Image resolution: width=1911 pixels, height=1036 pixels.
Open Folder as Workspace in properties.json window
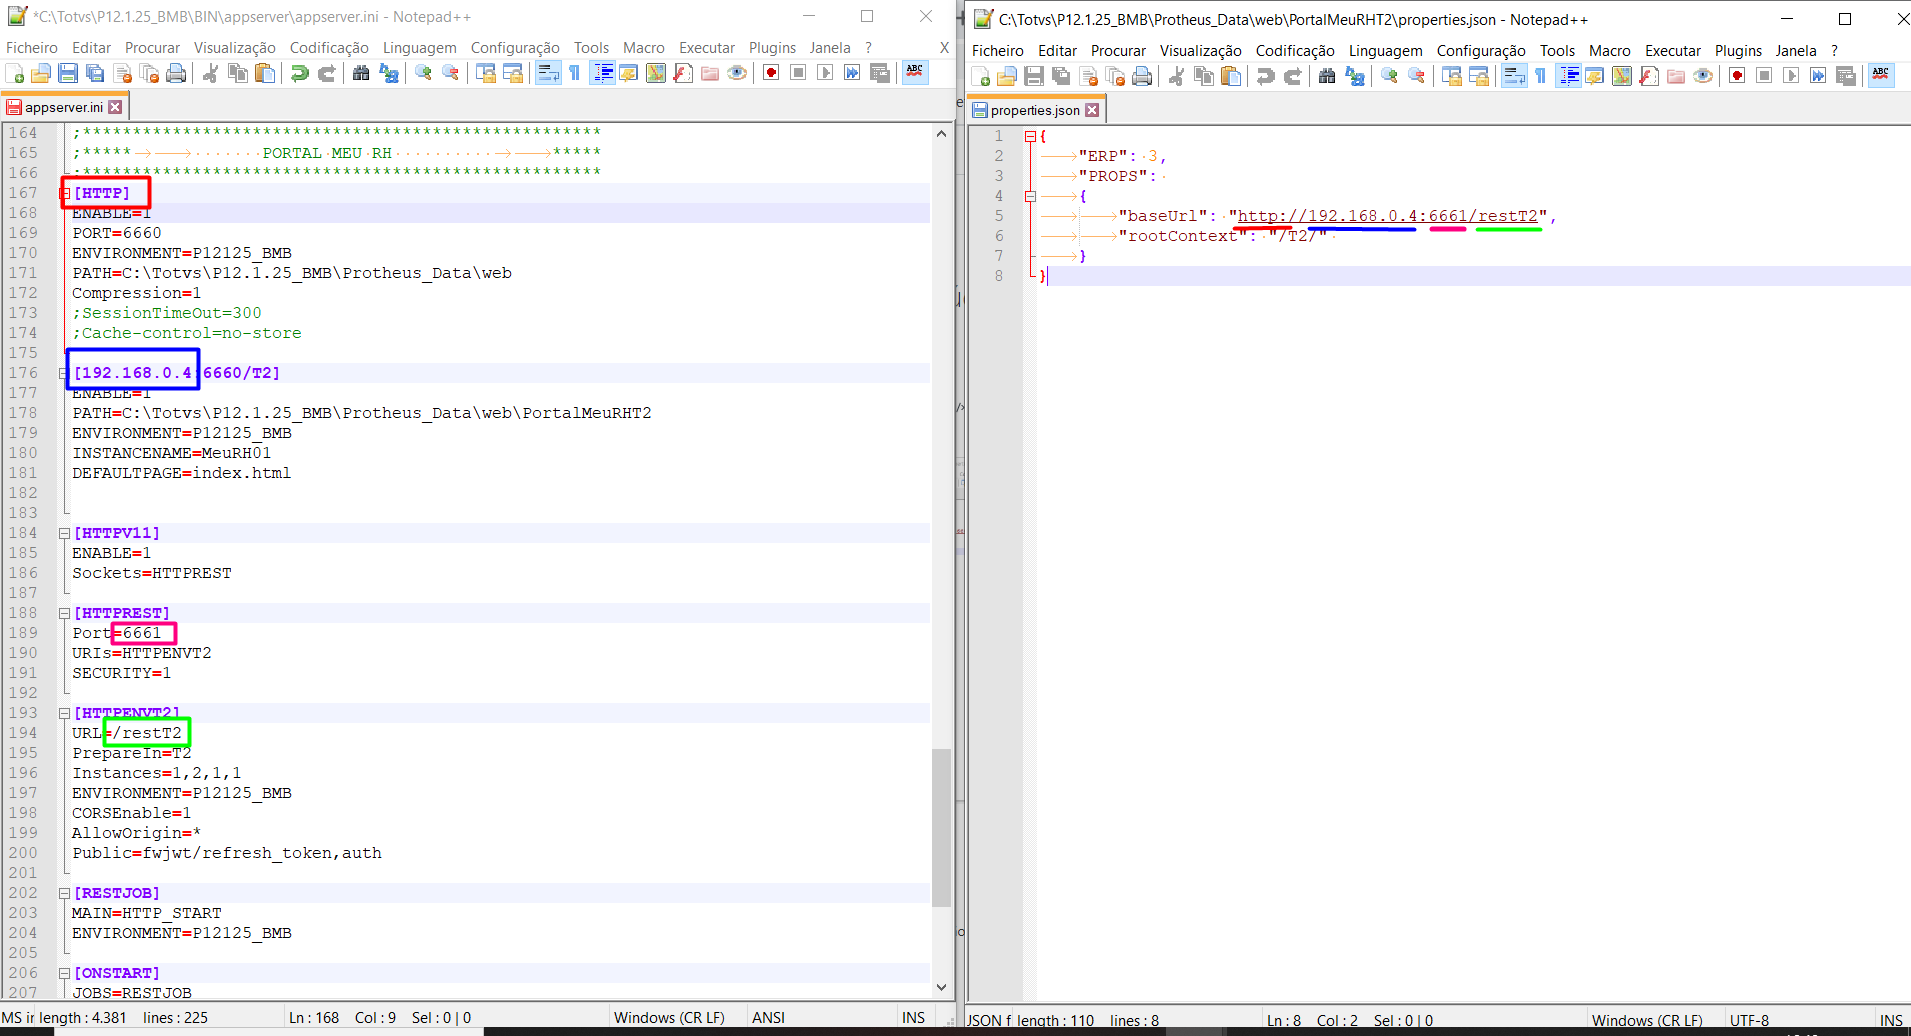point(1676,76)
